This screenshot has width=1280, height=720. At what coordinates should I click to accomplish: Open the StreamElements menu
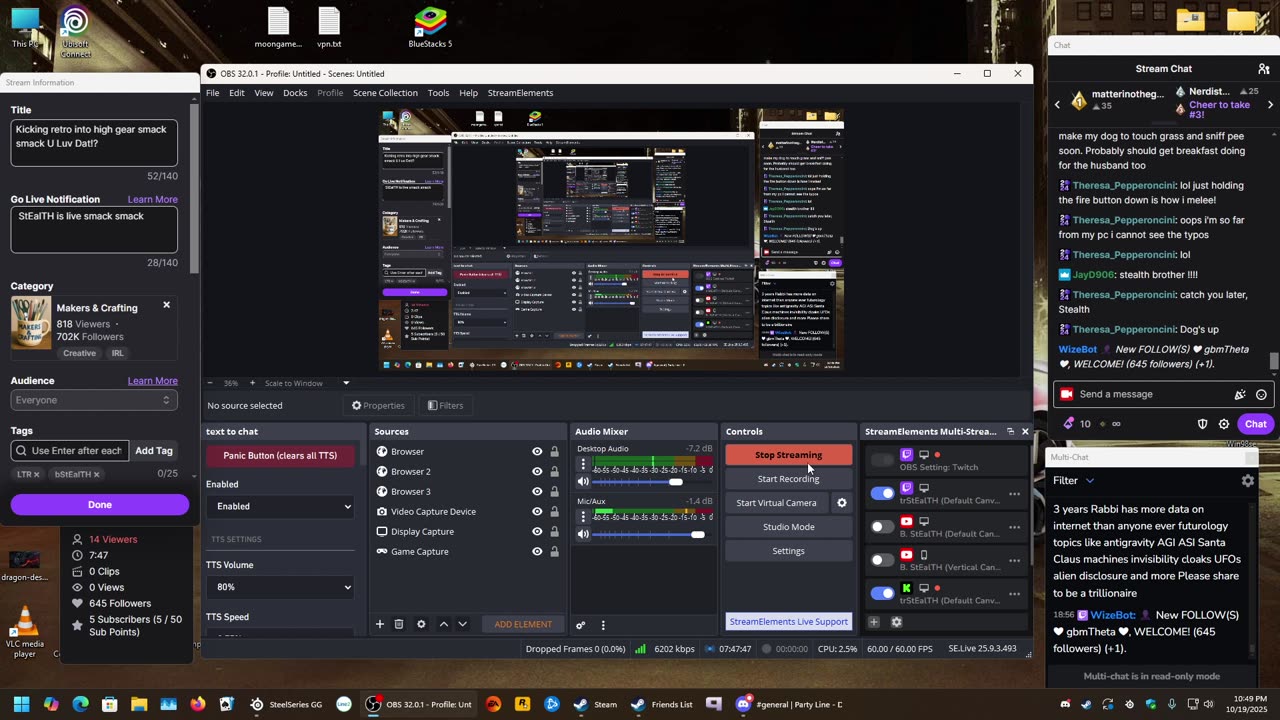coord(520,93)
